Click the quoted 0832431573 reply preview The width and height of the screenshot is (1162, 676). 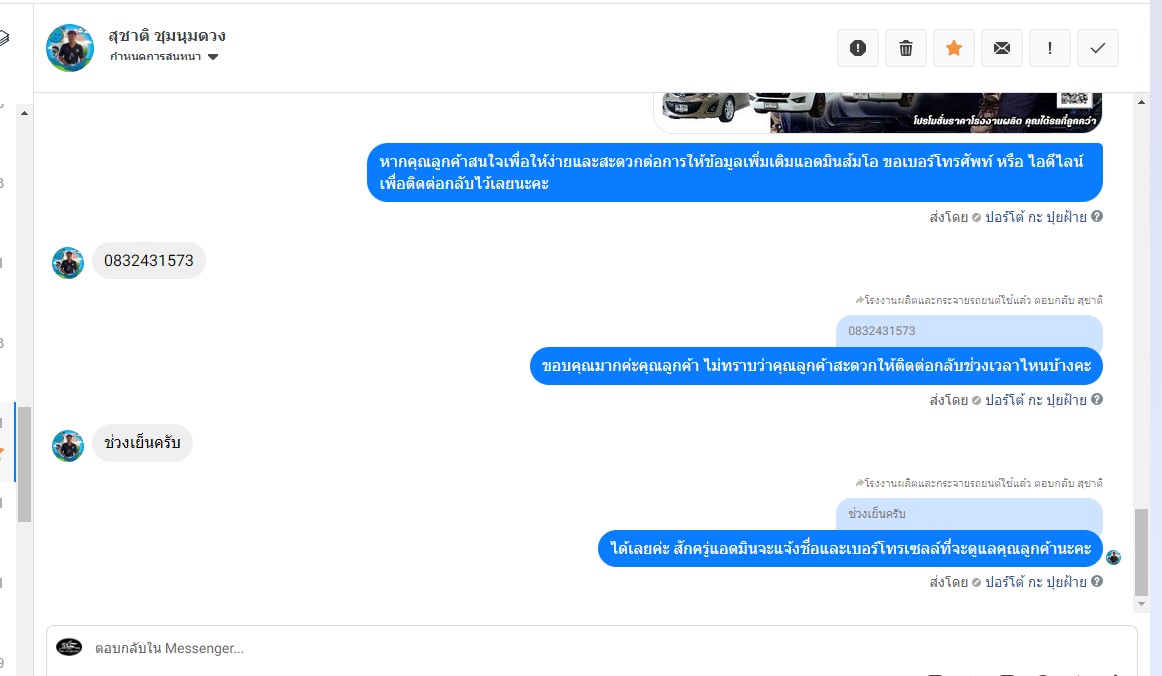click(969, 331)
